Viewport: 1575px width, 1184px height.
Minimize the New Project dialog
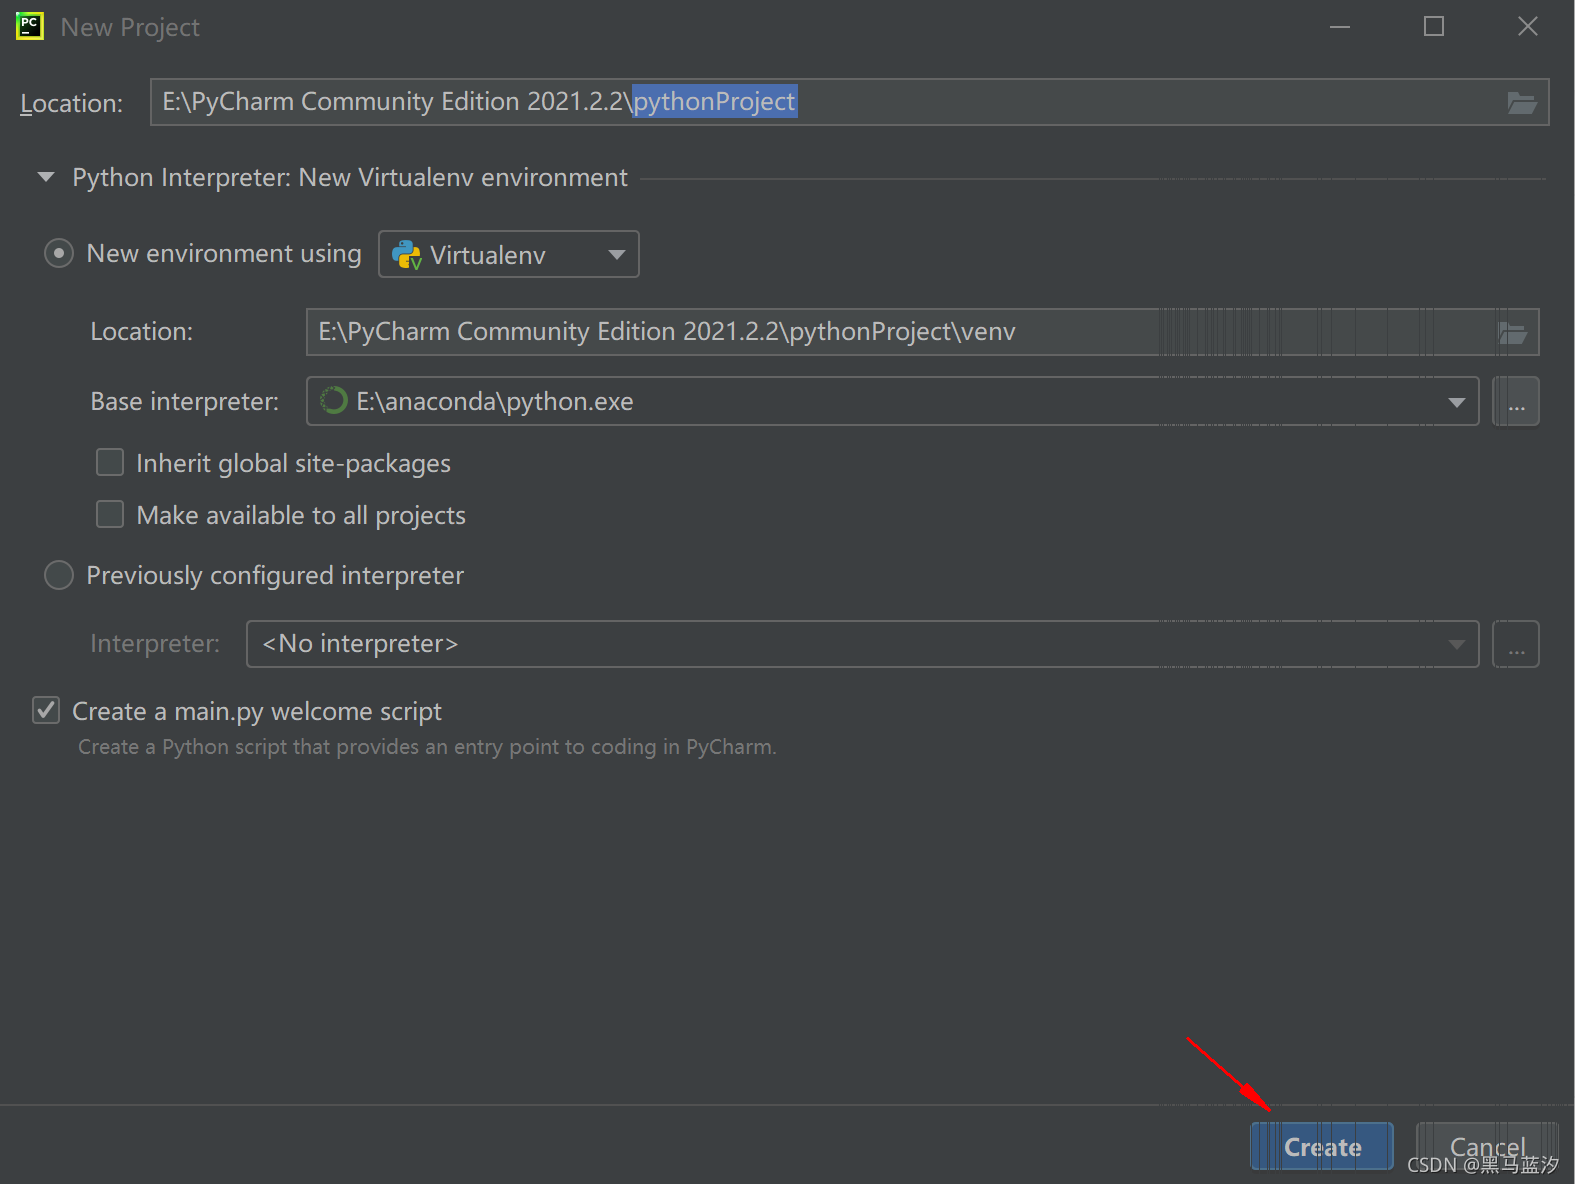click(x=1340, y=26)
